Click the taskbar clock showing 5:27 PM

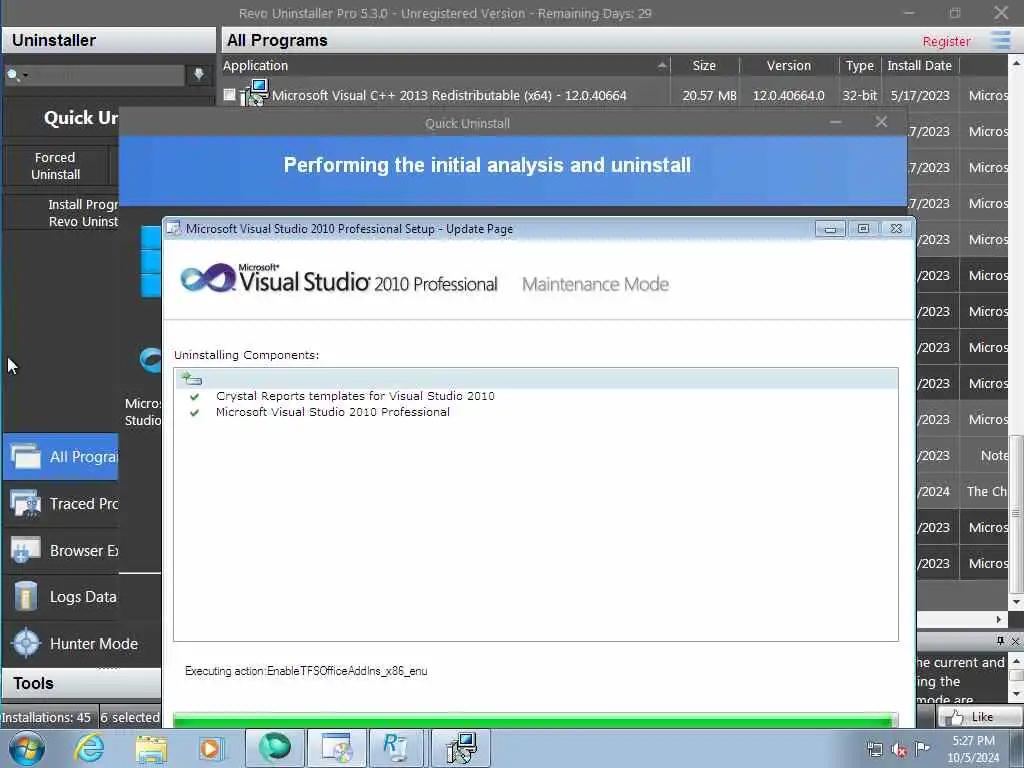[x=973, y=749]
